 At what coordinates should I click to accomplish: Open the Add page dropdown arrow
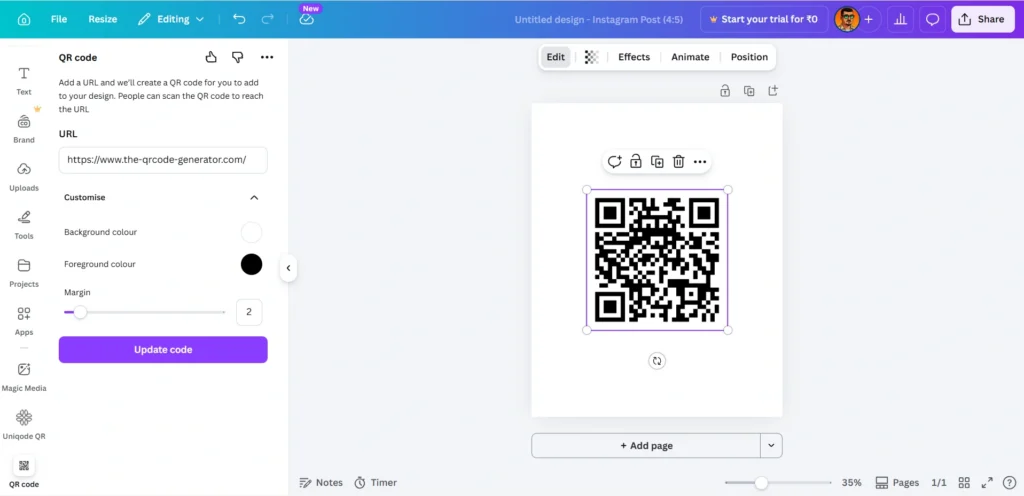(x=771, y=446)
